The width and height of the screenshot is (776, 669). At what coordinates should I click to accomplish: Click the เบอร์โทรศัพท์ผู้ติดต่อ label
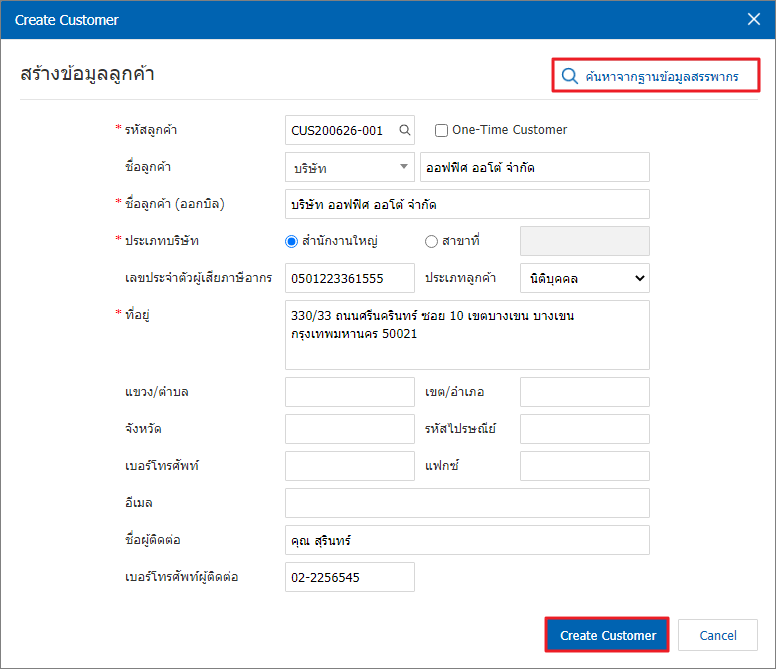182,577
